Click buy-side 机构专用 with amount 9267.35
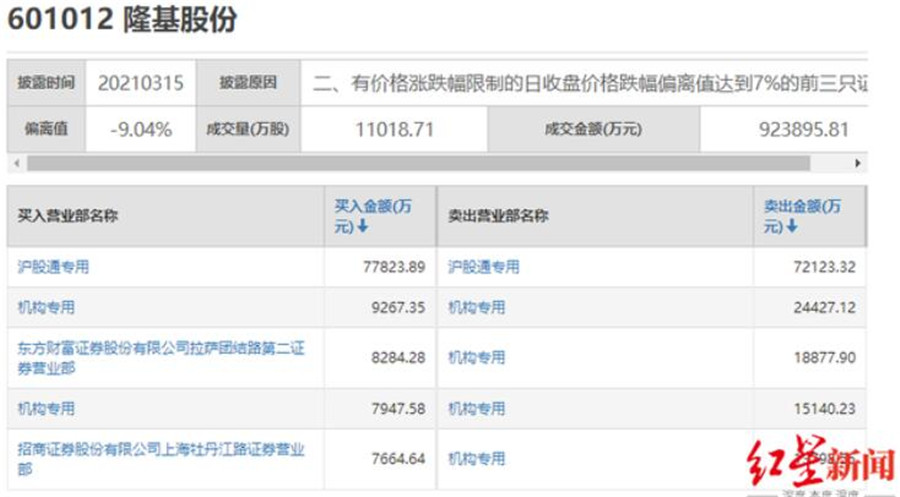 [46, 308]
